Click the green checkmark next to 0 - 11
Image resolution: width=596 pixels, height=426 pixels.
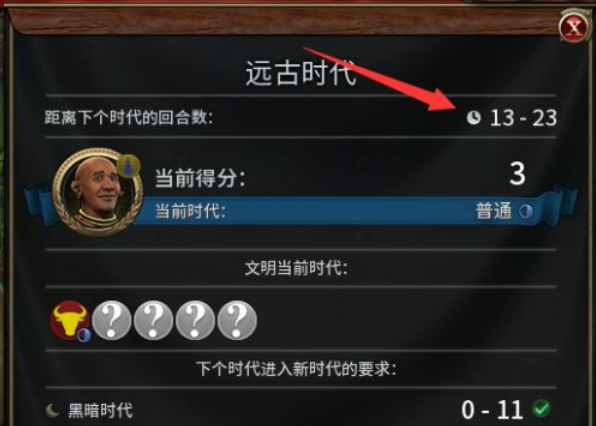[x=541, y=409]
